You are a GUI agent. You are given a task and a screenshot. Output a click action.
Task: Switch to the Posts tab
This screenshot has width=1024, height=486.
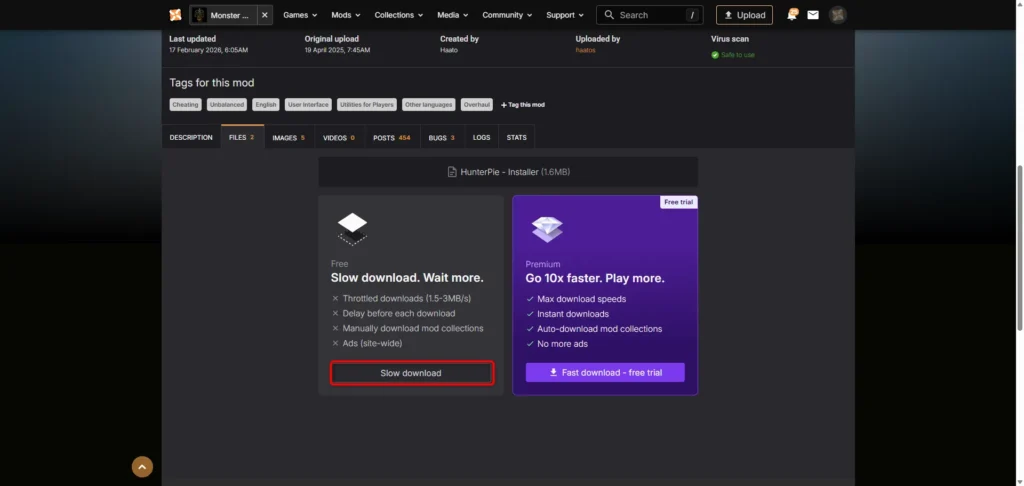coord(392,138)
